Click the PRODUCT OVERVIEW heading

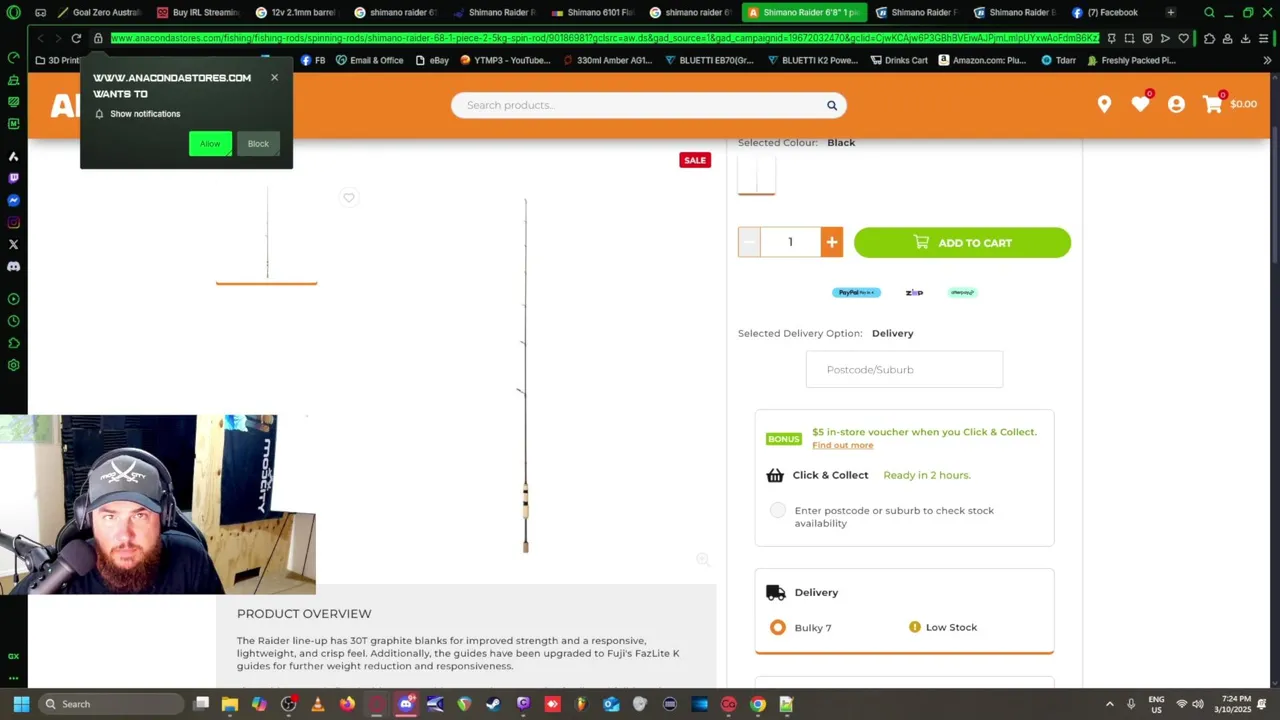(x=304, y=614)
